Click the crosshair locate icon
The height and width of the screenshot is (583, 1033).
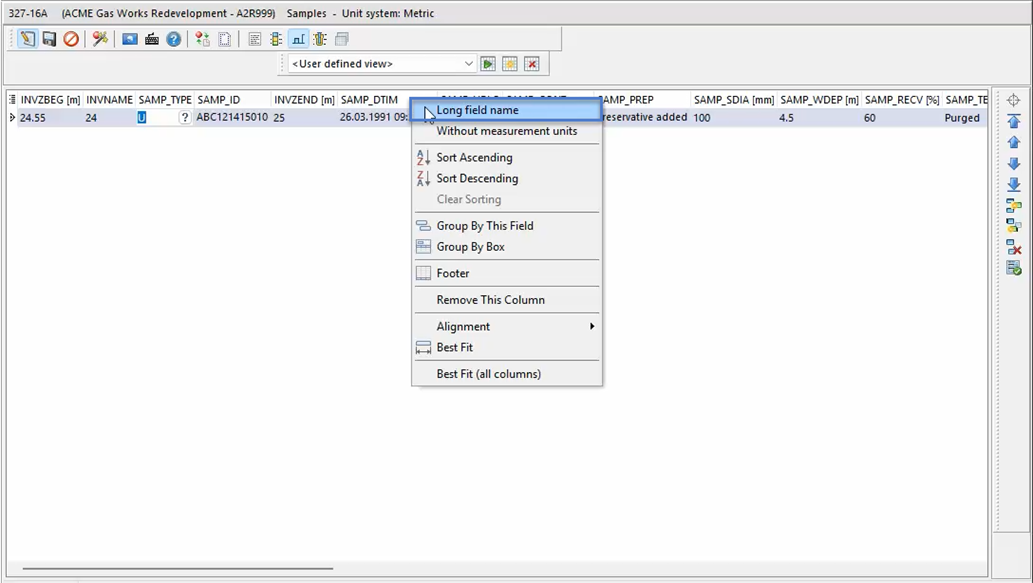(x=1013, y=100)
